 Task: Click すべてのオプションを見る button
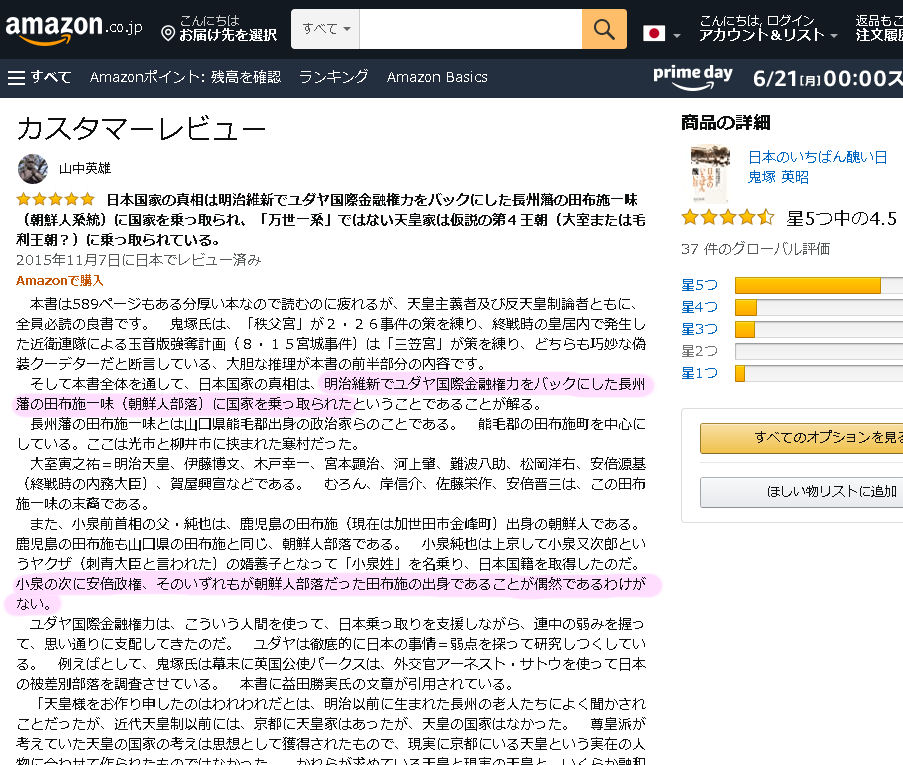tap(802, 438)
